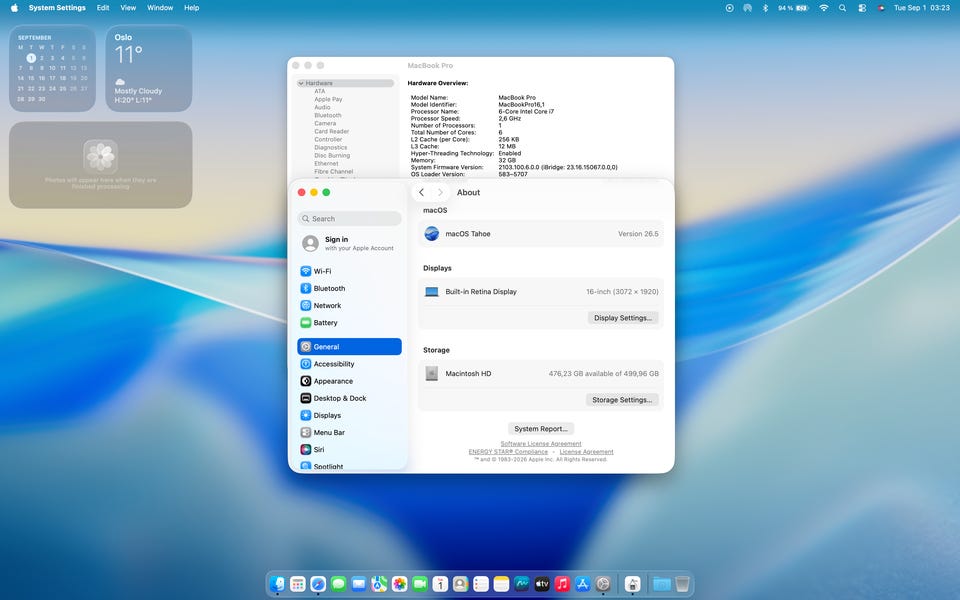Click the Wi-Fi status icon in menu bar
960x600 pixels.
click(x=823, y=8)
